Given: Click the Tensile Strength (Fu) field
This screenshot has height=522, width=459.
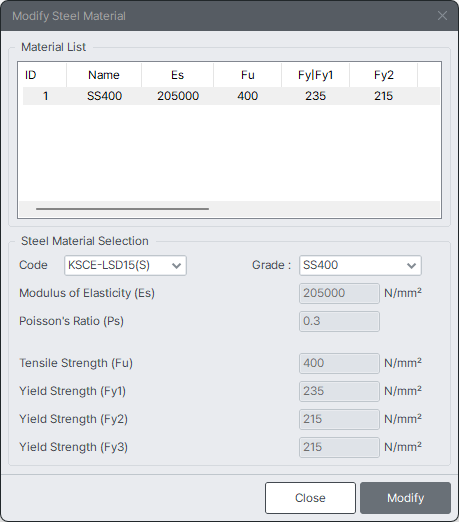Looking at the screenshot, I should tap(339, 363).
